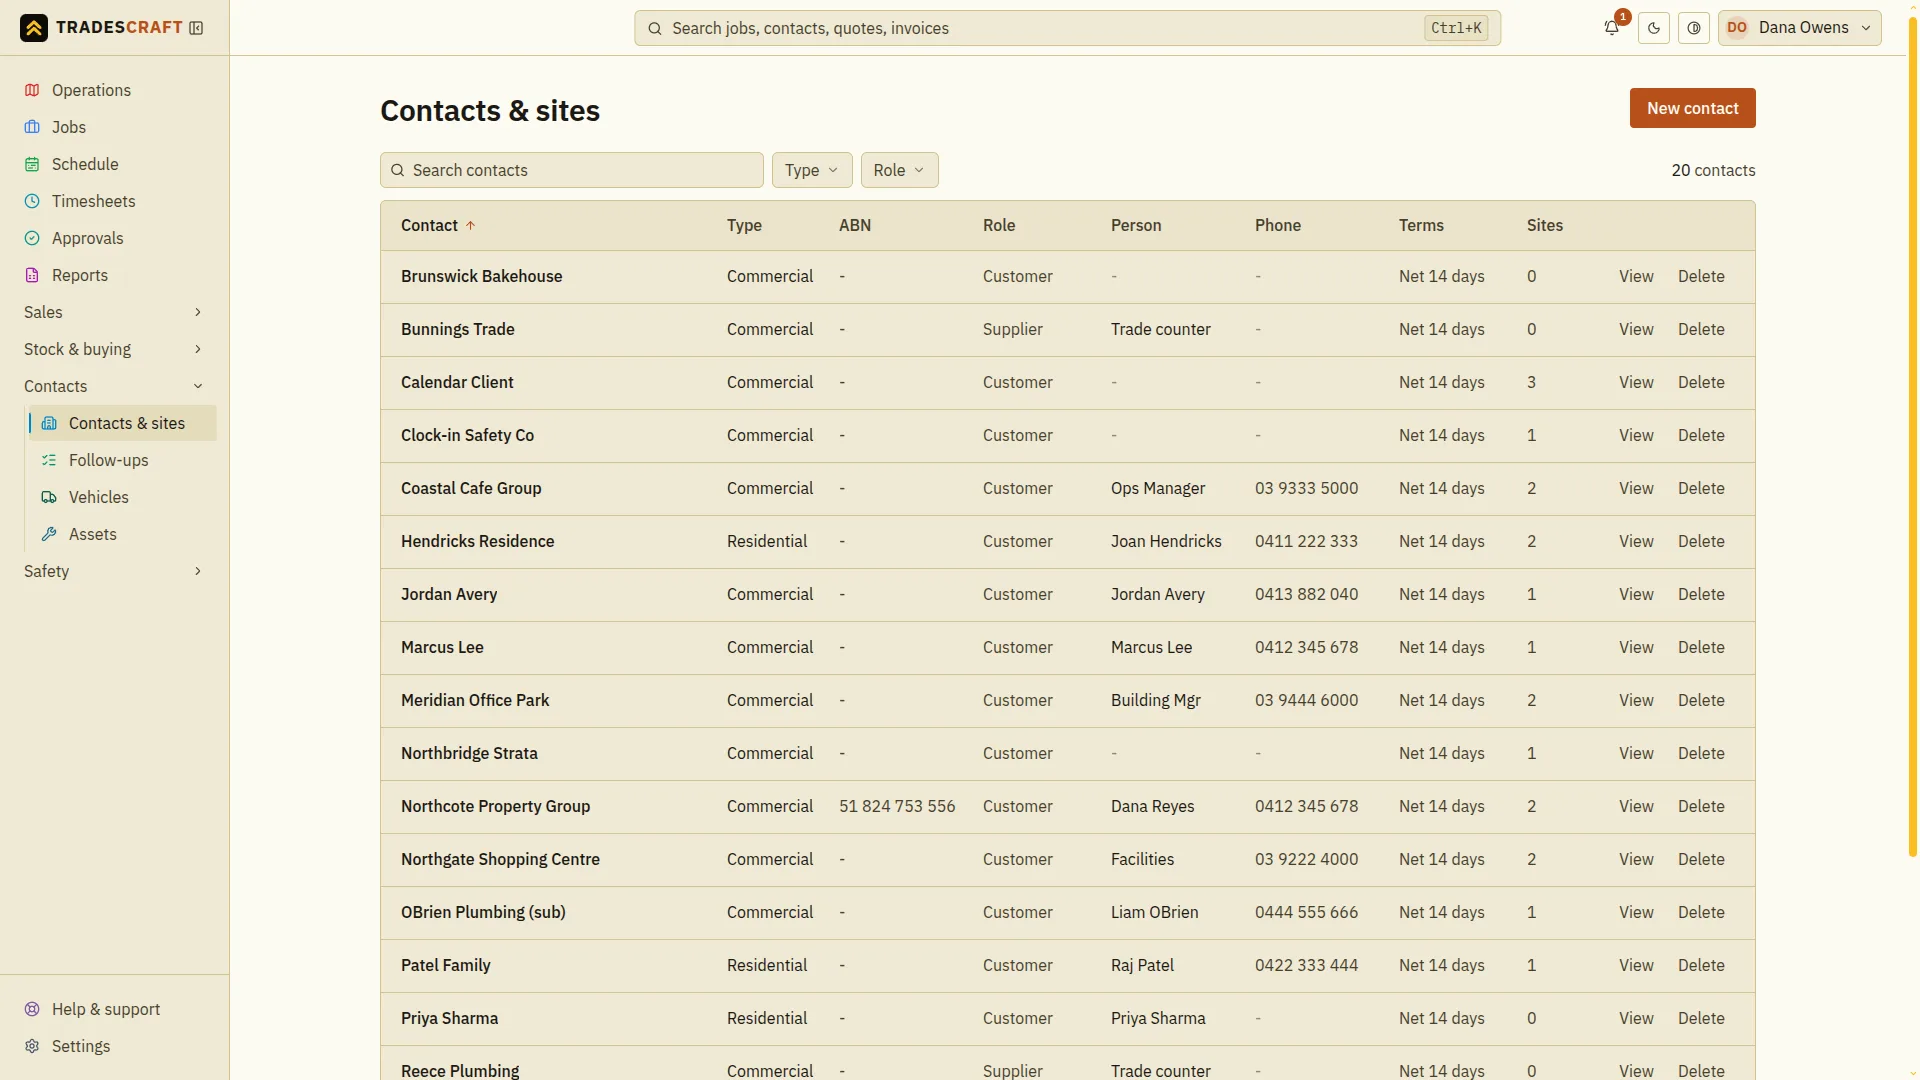Click the DO avatar badge
Viewport: 1920px width, 1080px height.
(x=1737, y=28)
